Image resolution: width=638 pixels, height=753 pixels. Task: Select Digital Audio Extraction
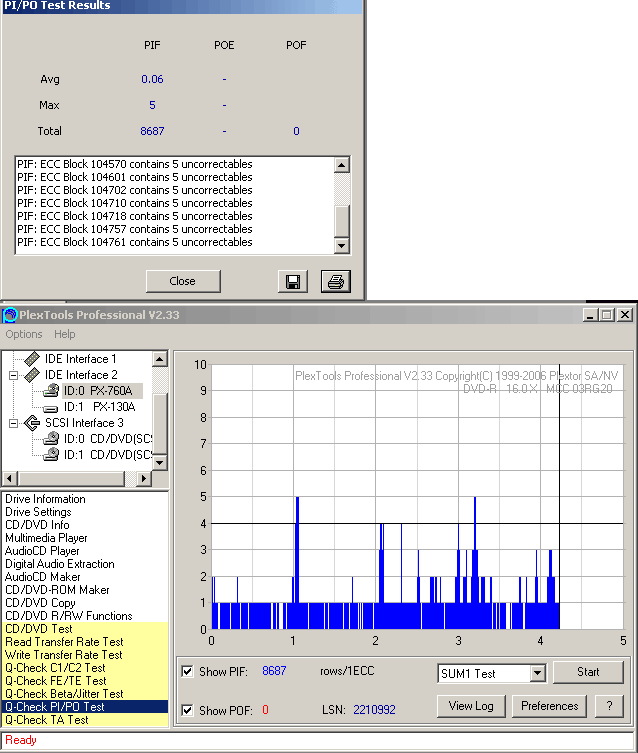coord(60,564)
